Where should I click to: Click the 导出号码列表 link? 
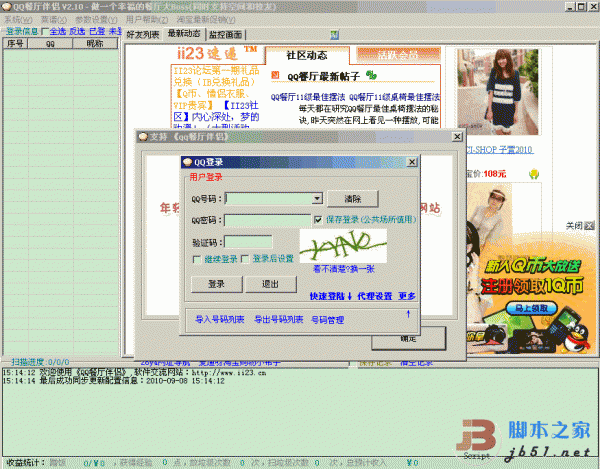[279, 319]
